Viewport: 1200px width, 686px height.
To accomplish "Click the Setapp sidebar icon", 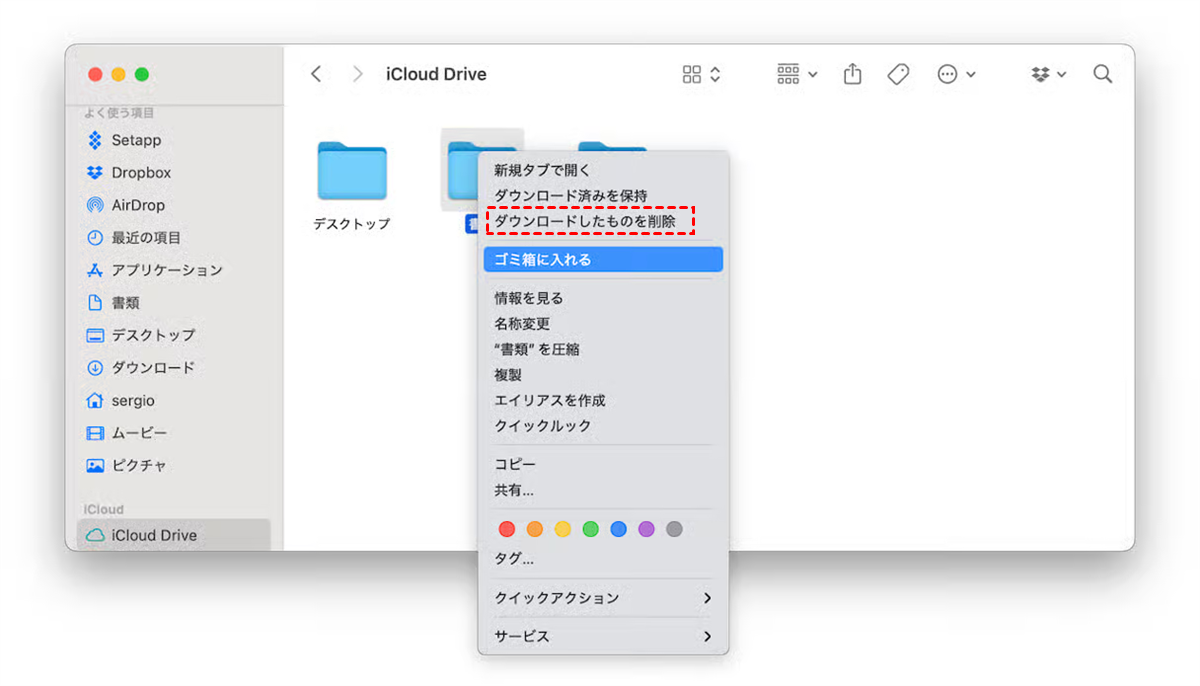I will (x=95, y=140).
